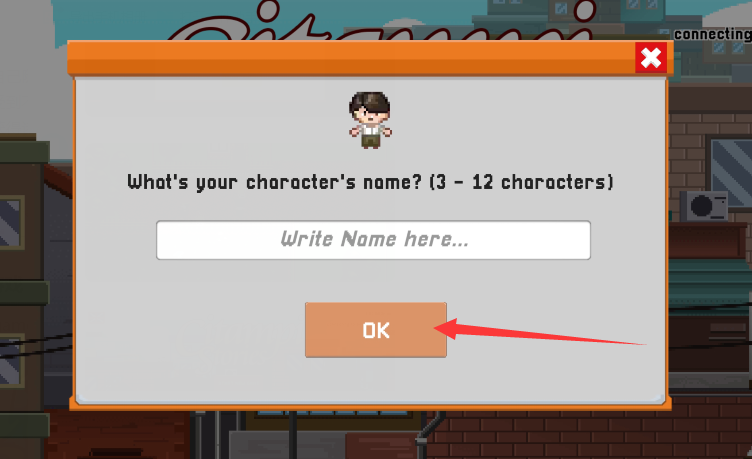Click the glass window on the right brick building
This screenshot has height=459, width=752.
pyautogui.click(x=730, y=172)
